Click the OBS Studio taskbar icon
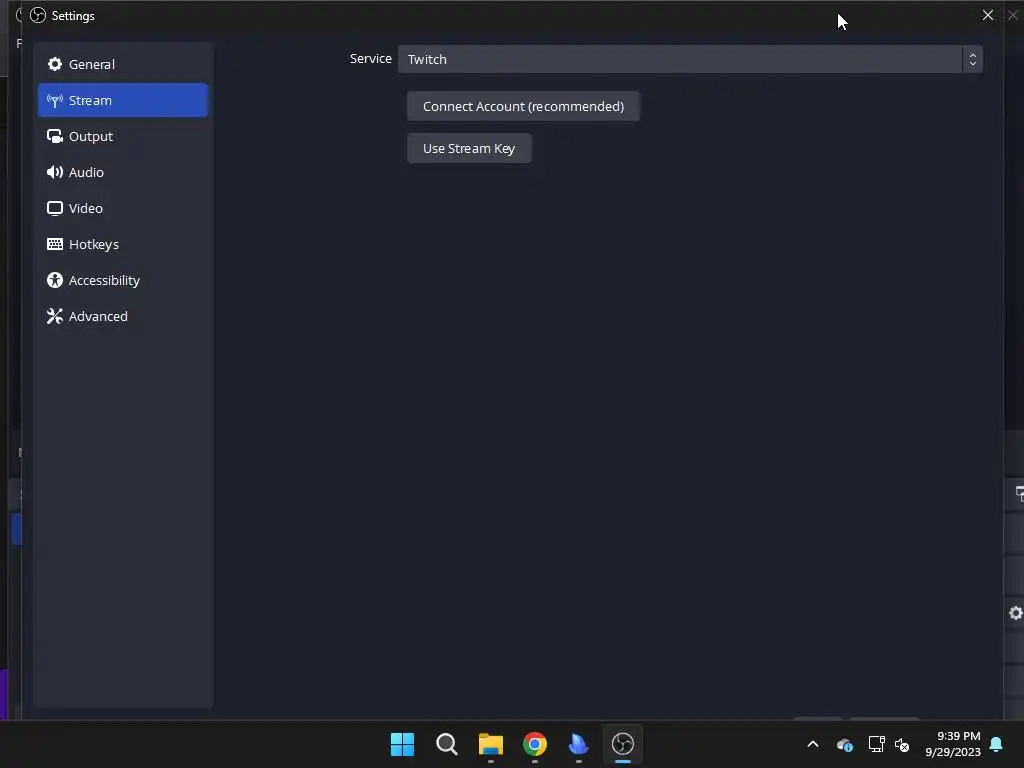 (x=623, y=744)
